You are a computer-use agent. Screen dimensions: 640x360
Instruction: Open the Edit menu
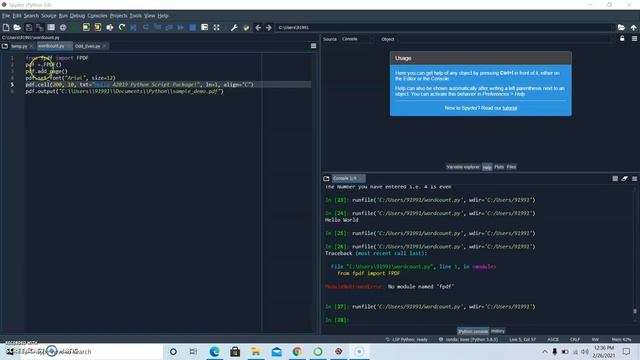[x=17, y=16]
